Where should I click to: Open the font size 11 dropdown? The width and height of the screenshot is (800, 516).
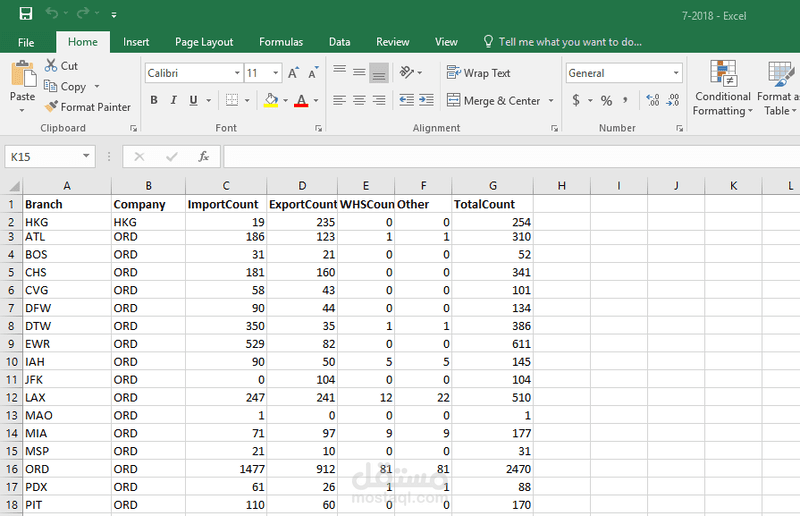[x=276, y=73]
